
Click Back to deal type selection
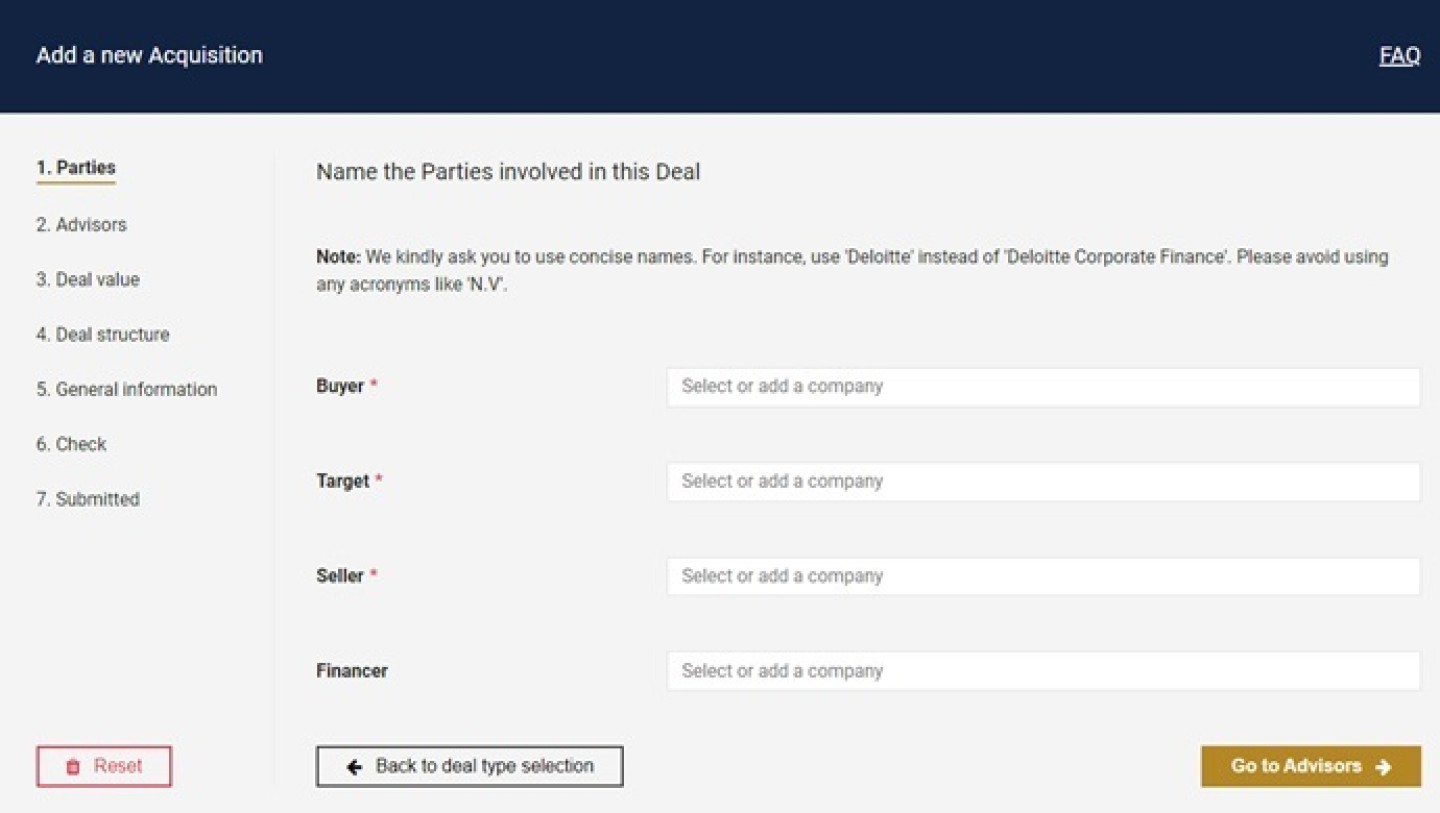point(470,767)
